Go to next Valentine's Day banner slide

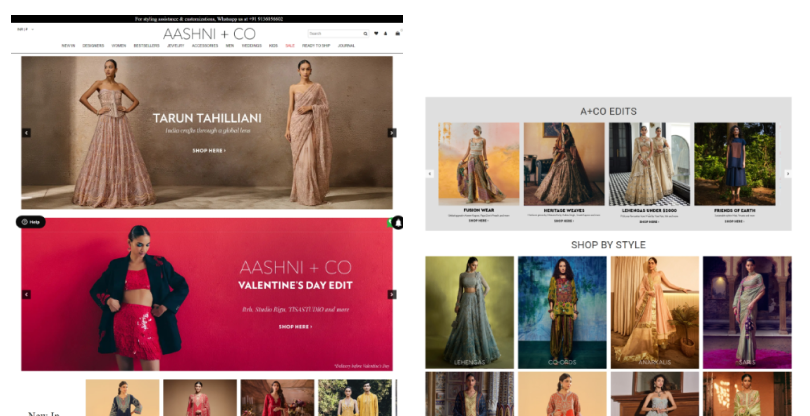pyautogui.click(x=392, y=295)
